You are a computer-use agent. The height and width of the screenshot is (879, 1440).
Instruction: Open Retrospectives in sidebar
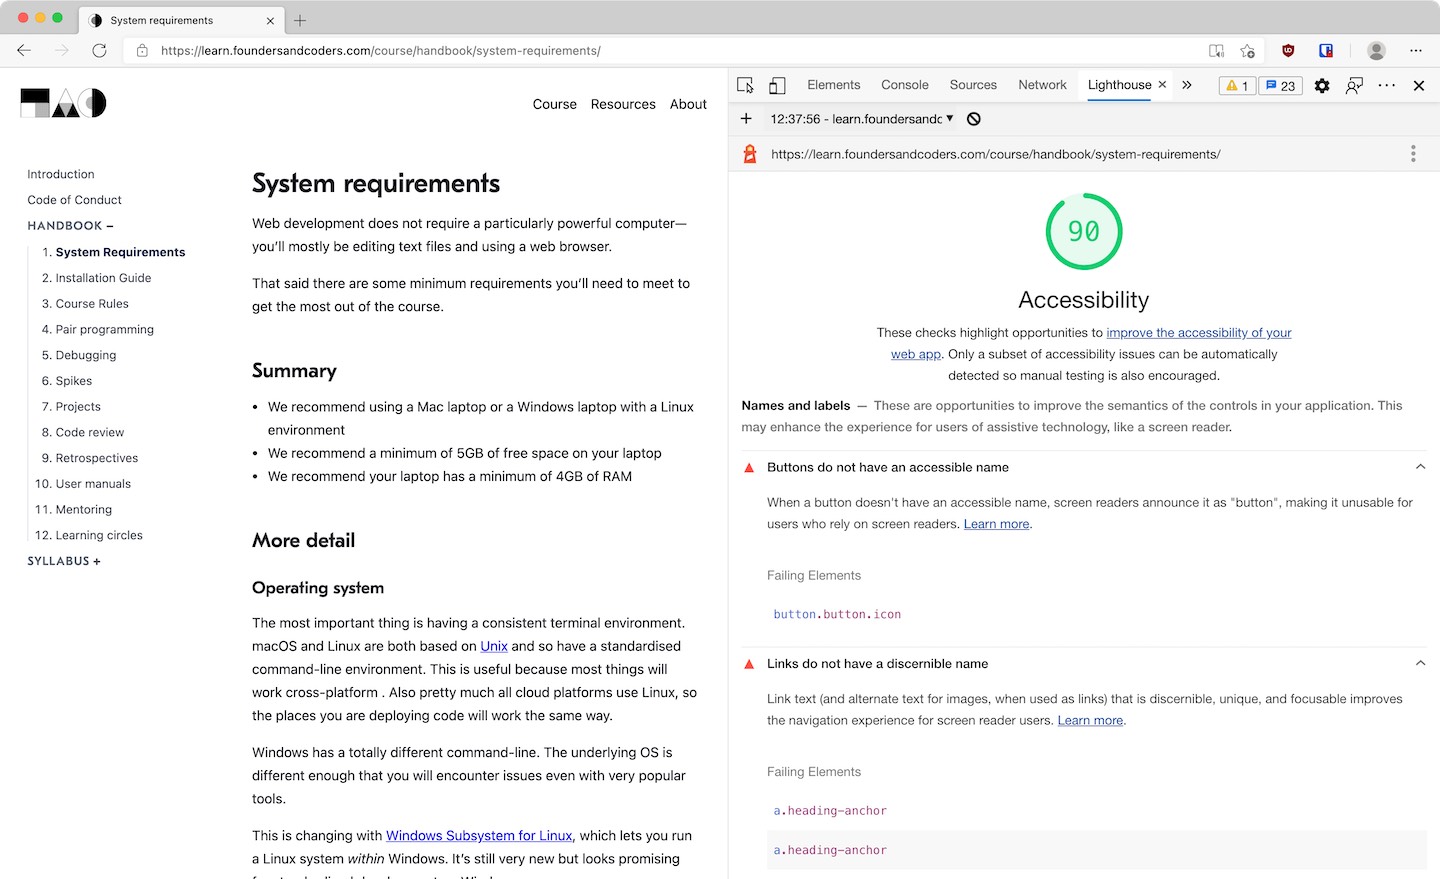coord(97,458)
